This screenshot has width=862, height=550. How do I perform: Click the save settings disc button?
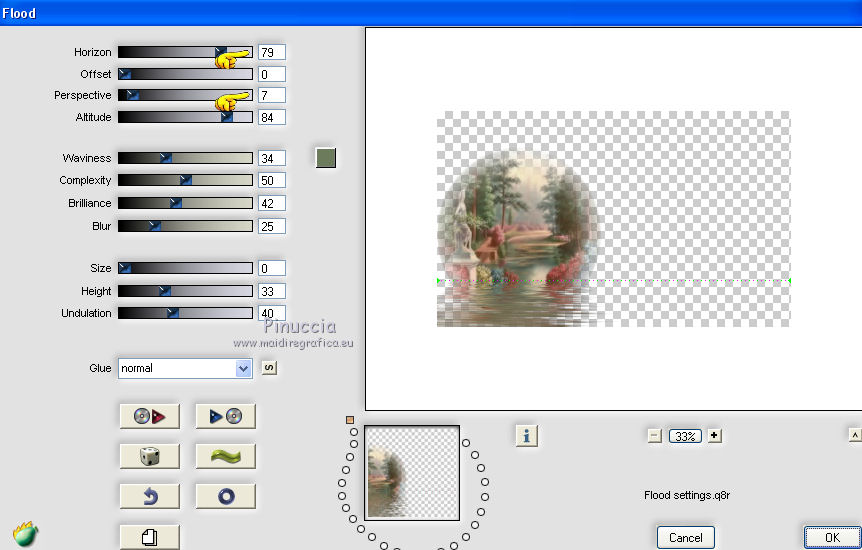click(225, 416)
